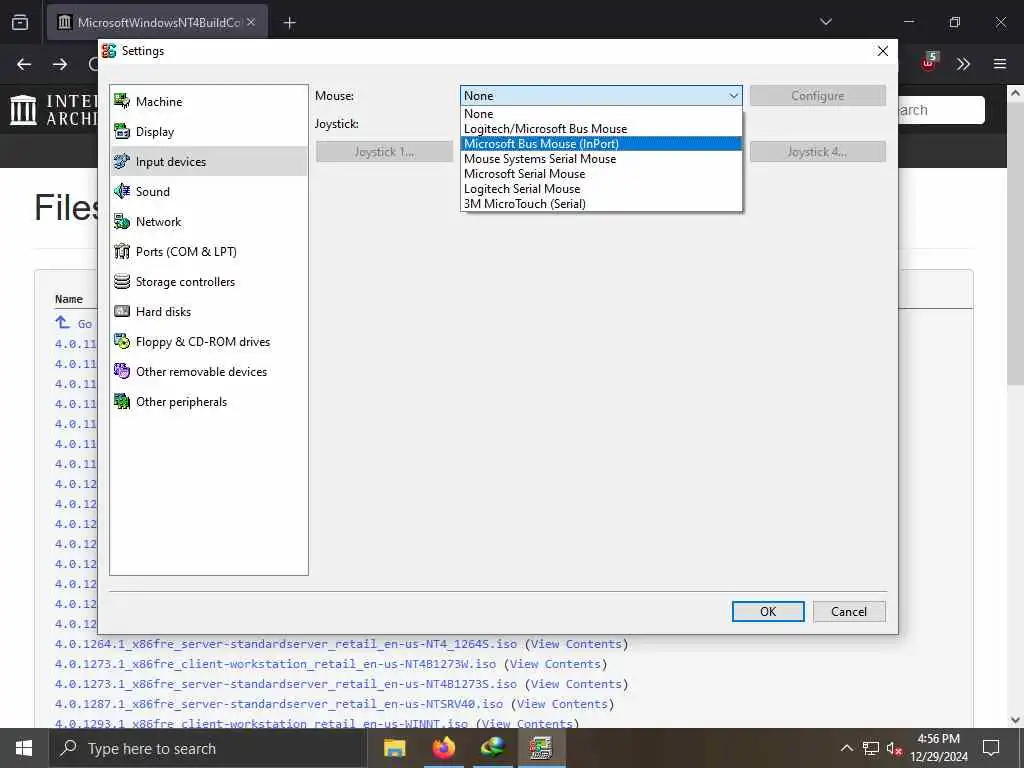Image resolution: width=1024 pixels, height=768 pixels.
Task: Click the Joystick 1... button
Action: click(x=384, y=152)
